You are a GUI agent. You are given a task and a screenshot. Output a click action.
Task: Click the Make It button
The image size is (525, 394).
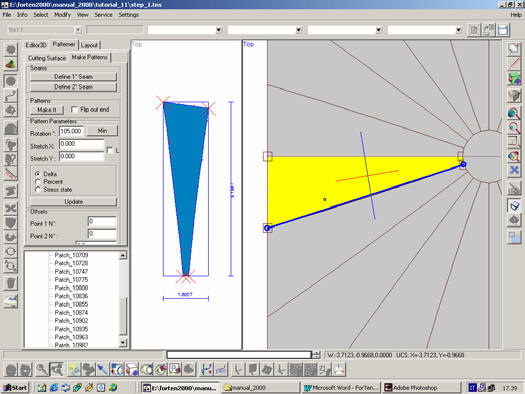coord(47,110)
